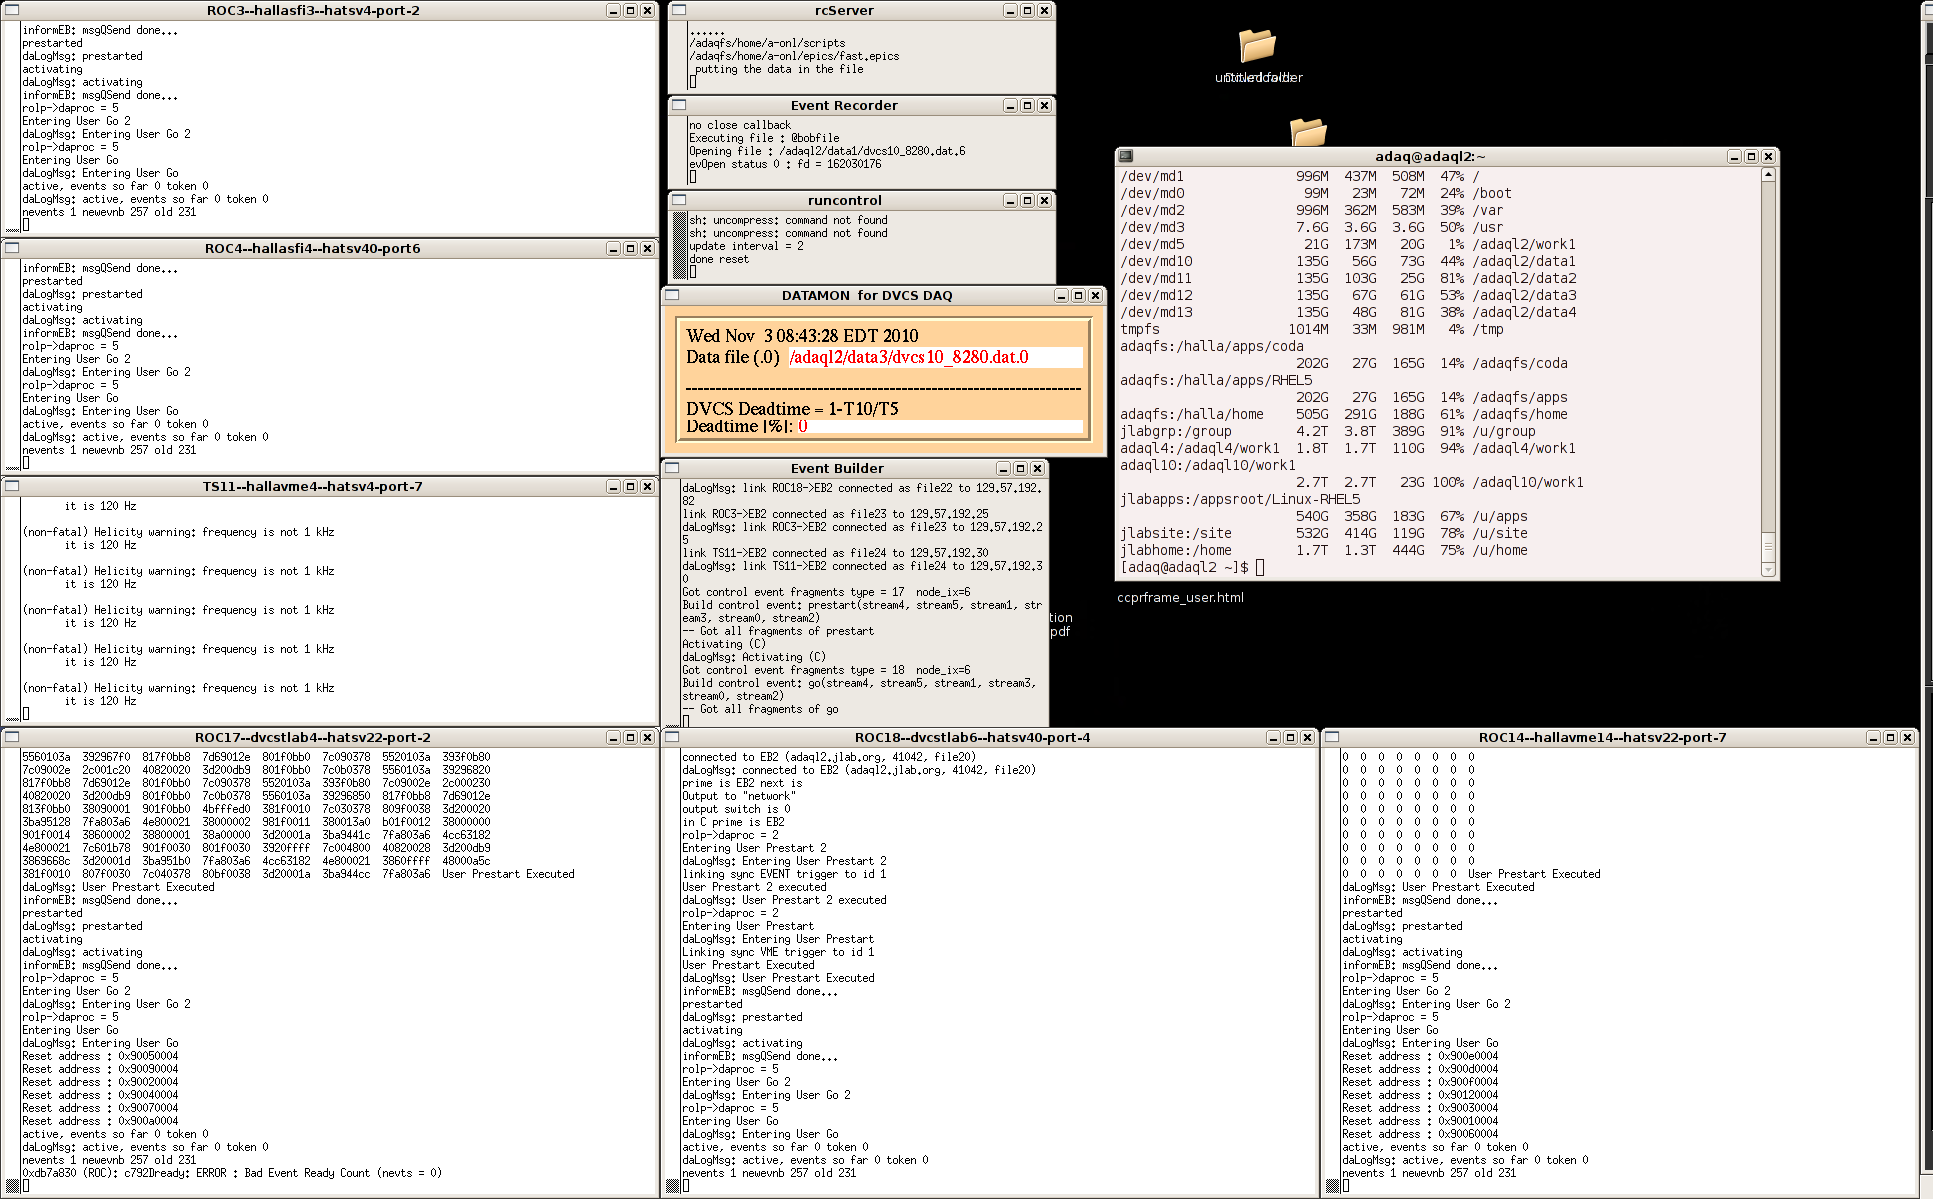Click the TS11--hallavme4--hatsv4-port-7 title bar

[x=312, y=486]
